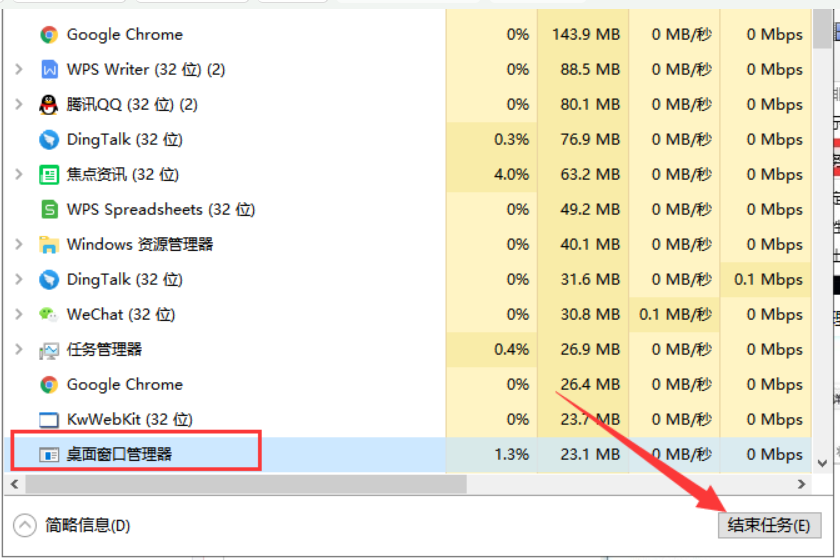The width and height of the screenshot is (840, 560).
Task: Click the 63.2 MB memory value
Action: 590,175
